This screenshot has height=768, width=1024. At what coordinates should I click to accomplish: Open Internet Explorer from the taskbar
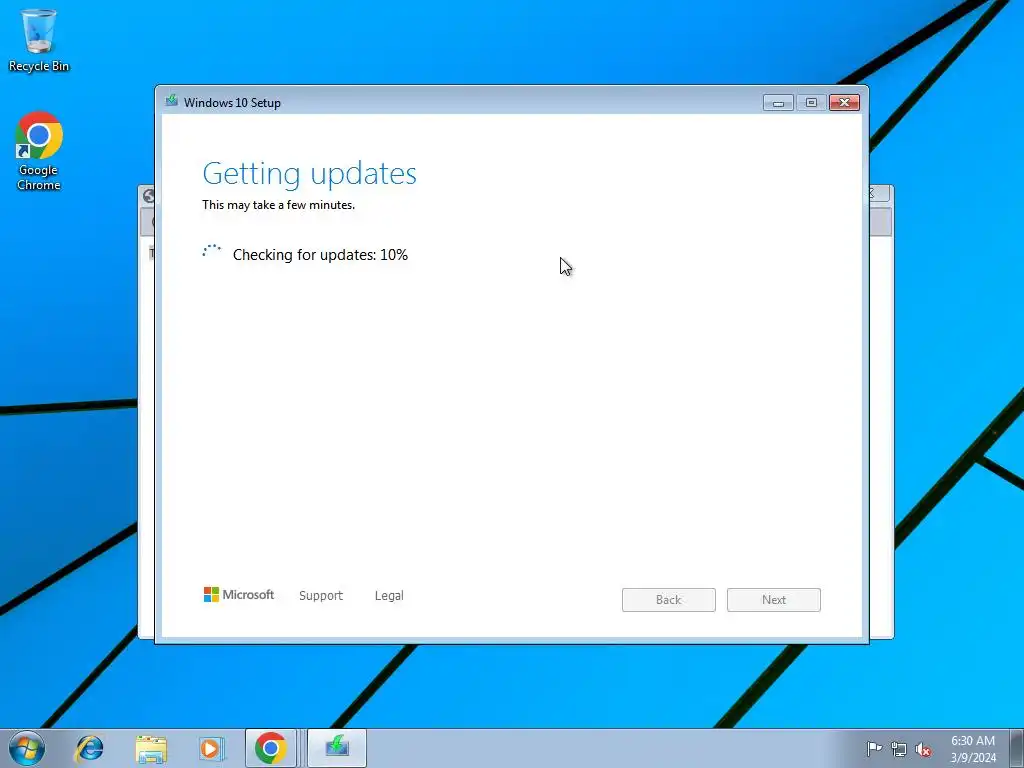tap(89, 748)
